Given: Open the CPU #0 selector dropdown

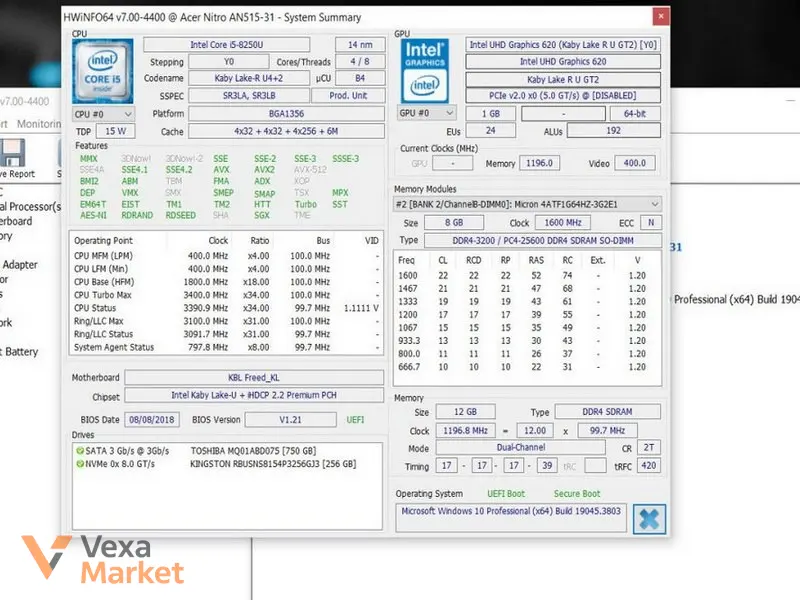Looking at the screenshot, I should click(104, 114).
